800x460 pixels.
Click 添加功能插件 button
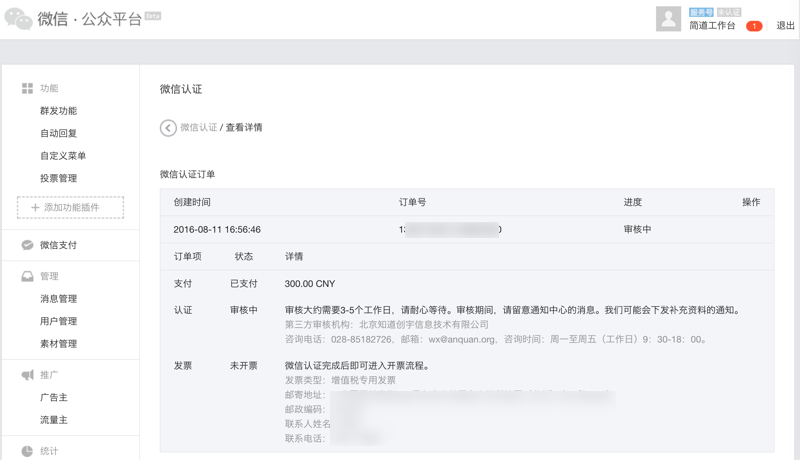coord(70,207)
